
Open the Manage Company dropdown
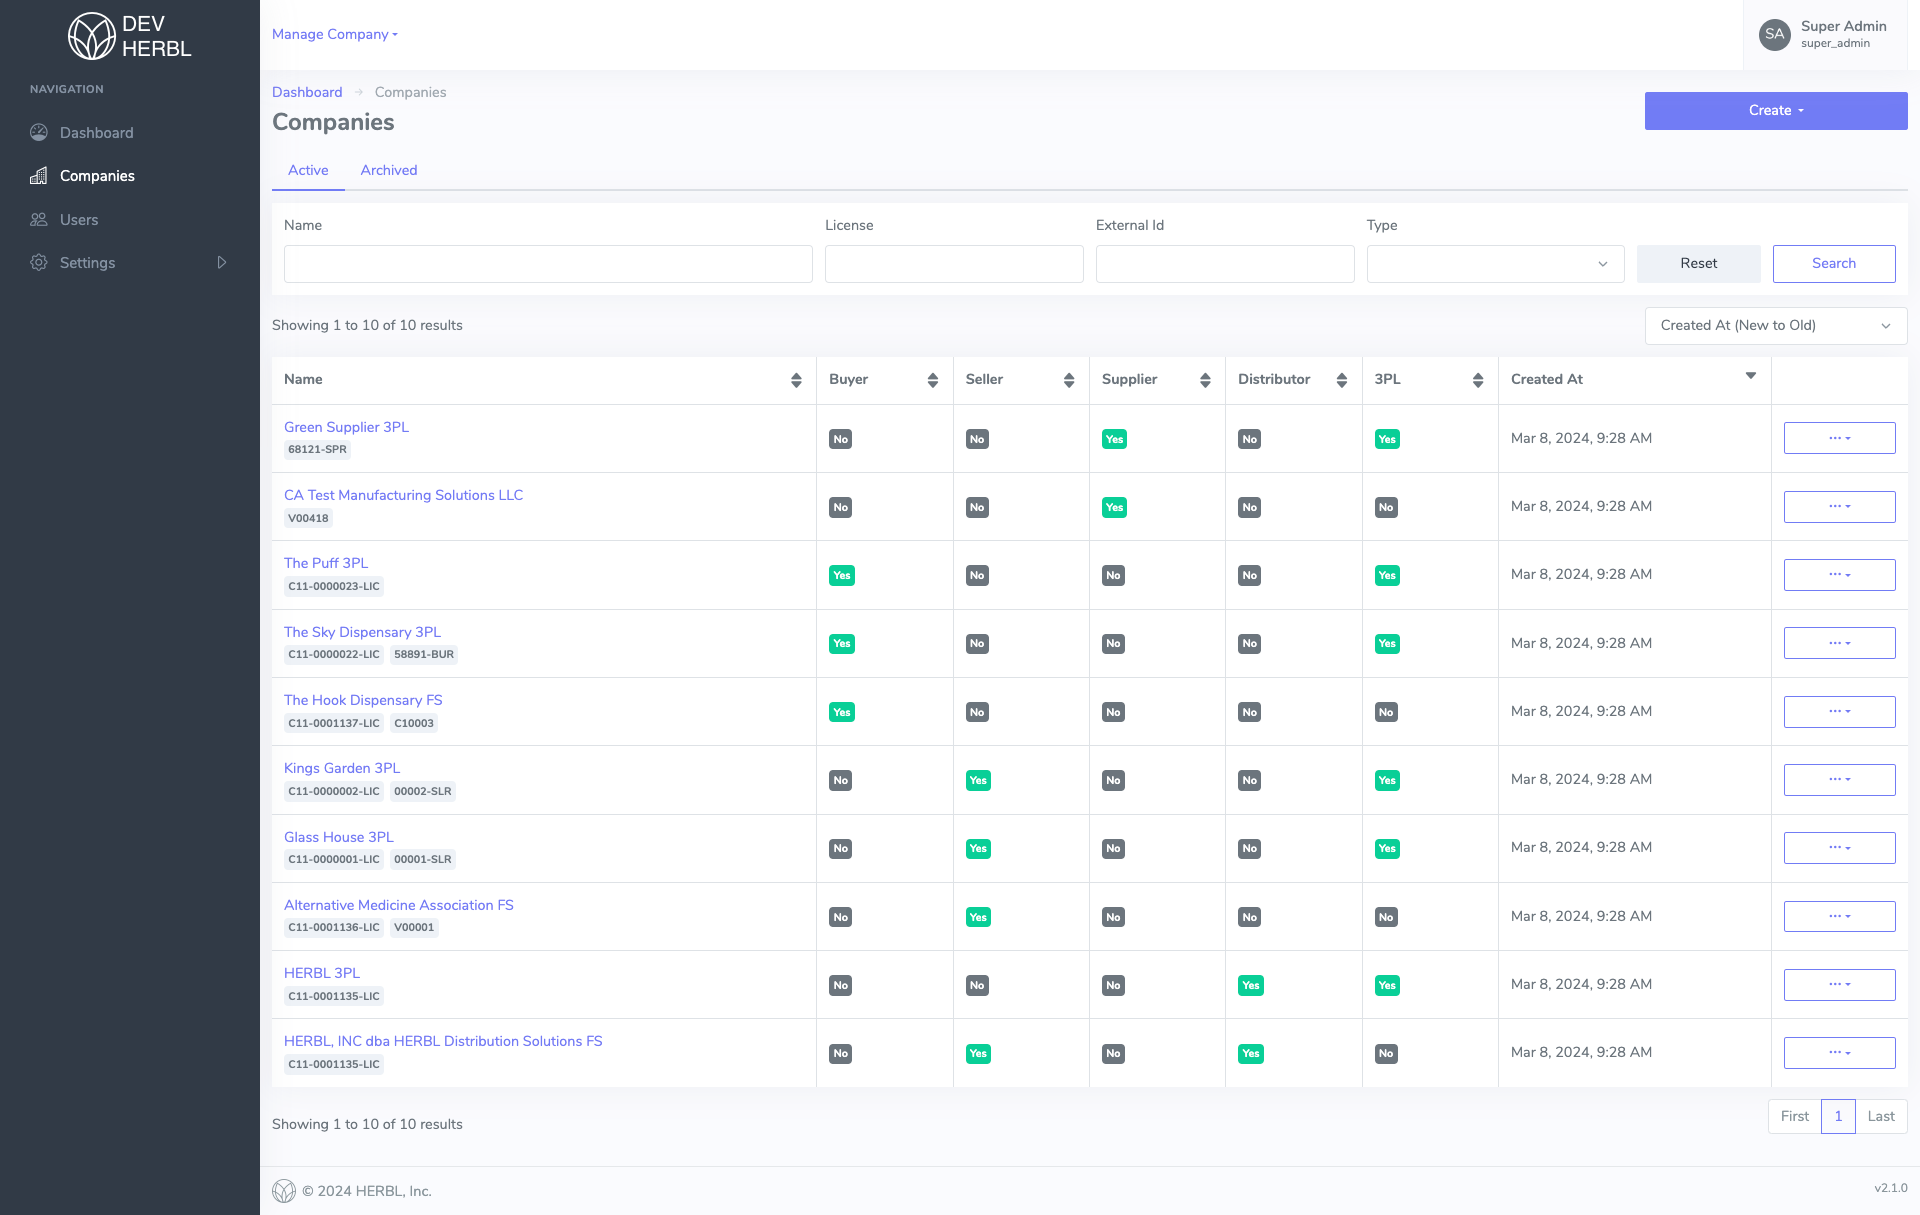point(335,34)
